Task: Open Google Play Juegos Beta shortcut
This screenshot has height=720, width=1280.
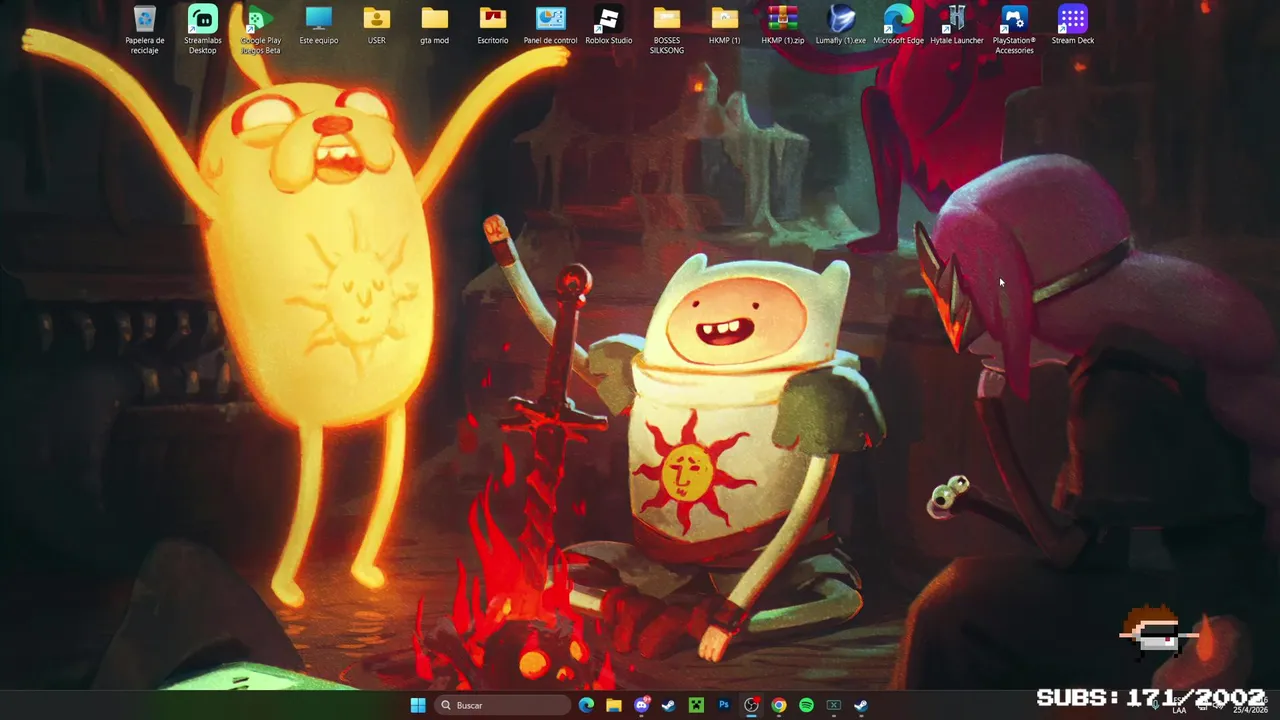Action: 260,30
